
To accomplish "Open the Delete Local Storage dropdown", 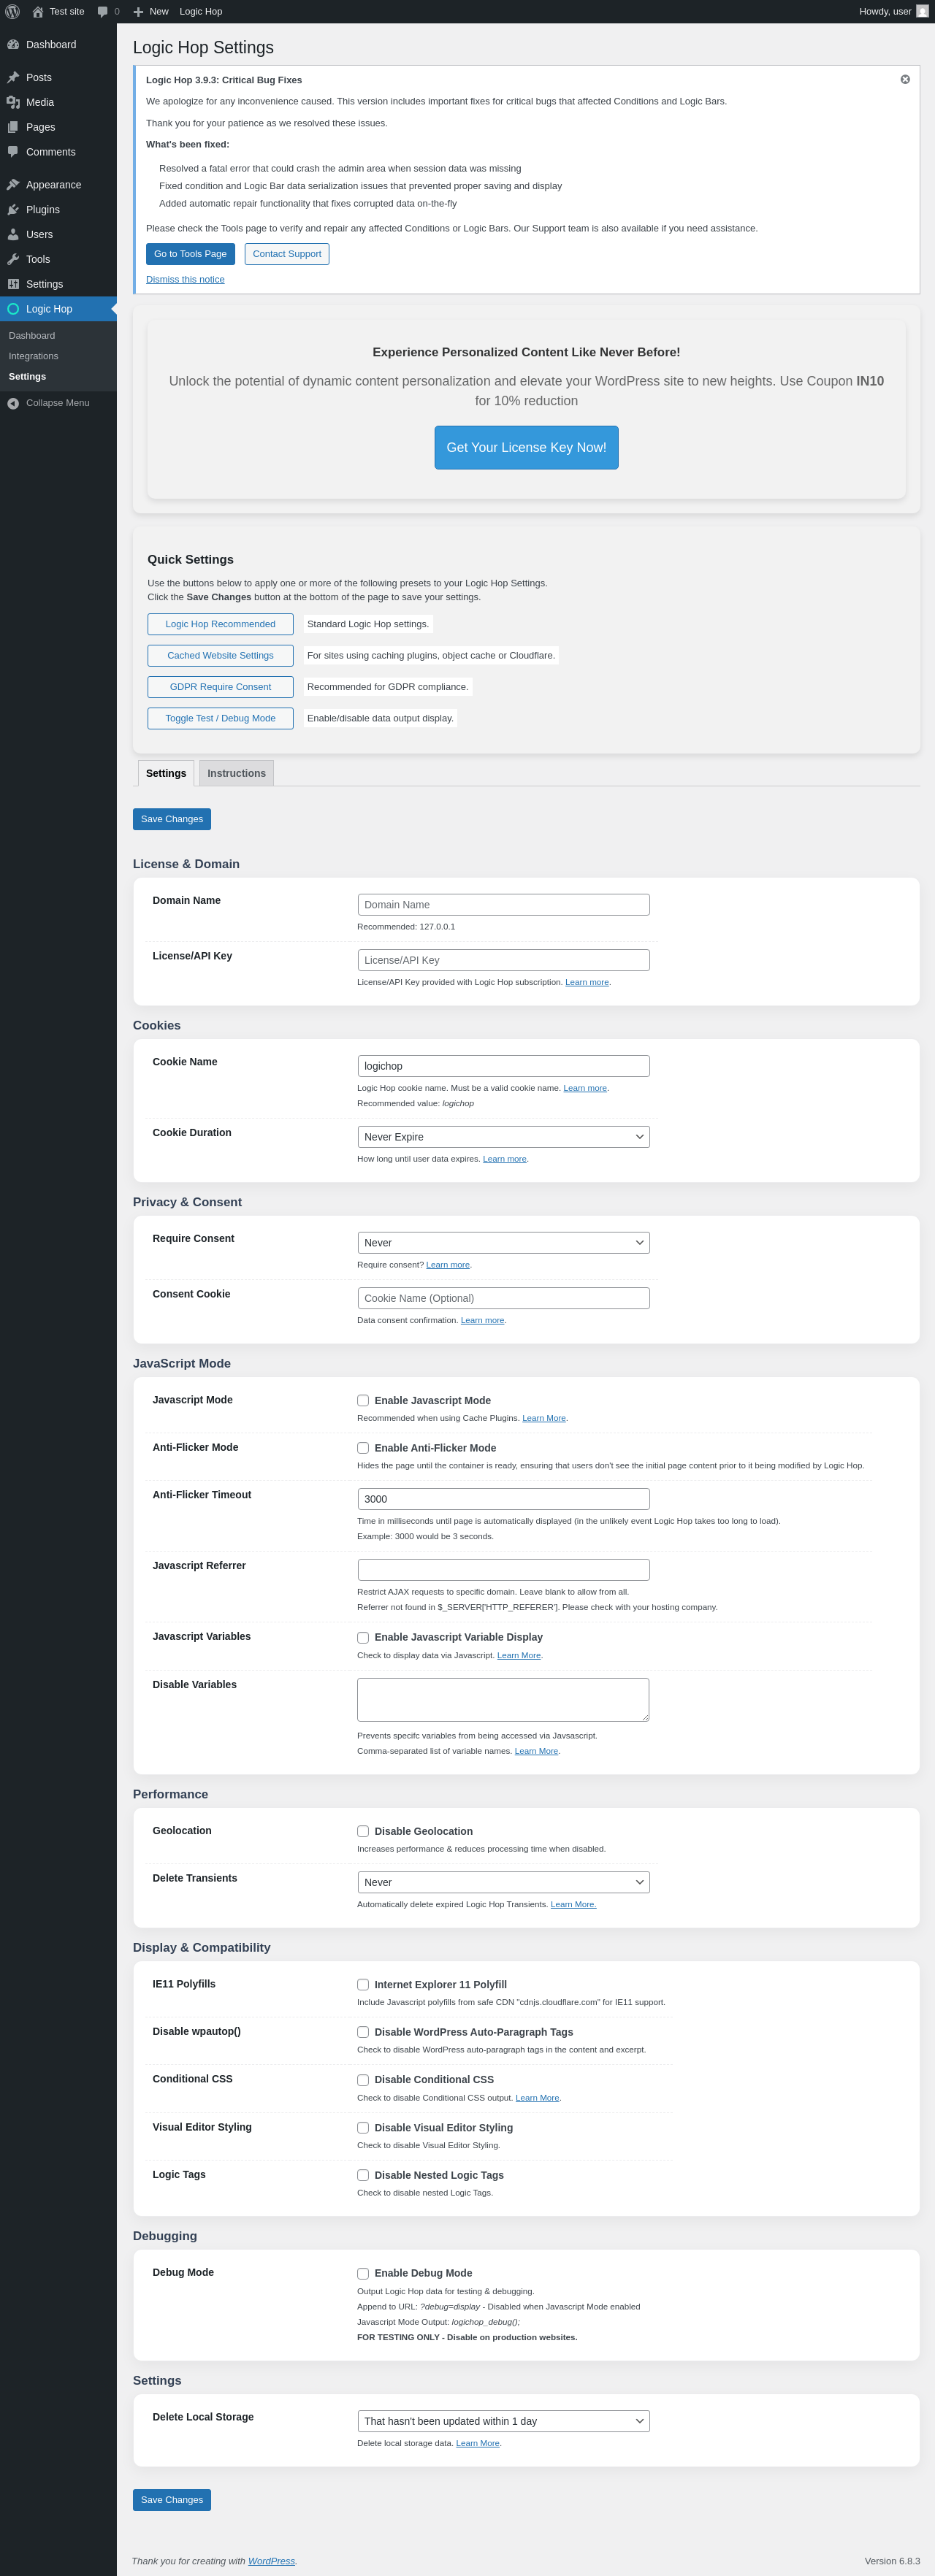I will tap(504, 2421).
